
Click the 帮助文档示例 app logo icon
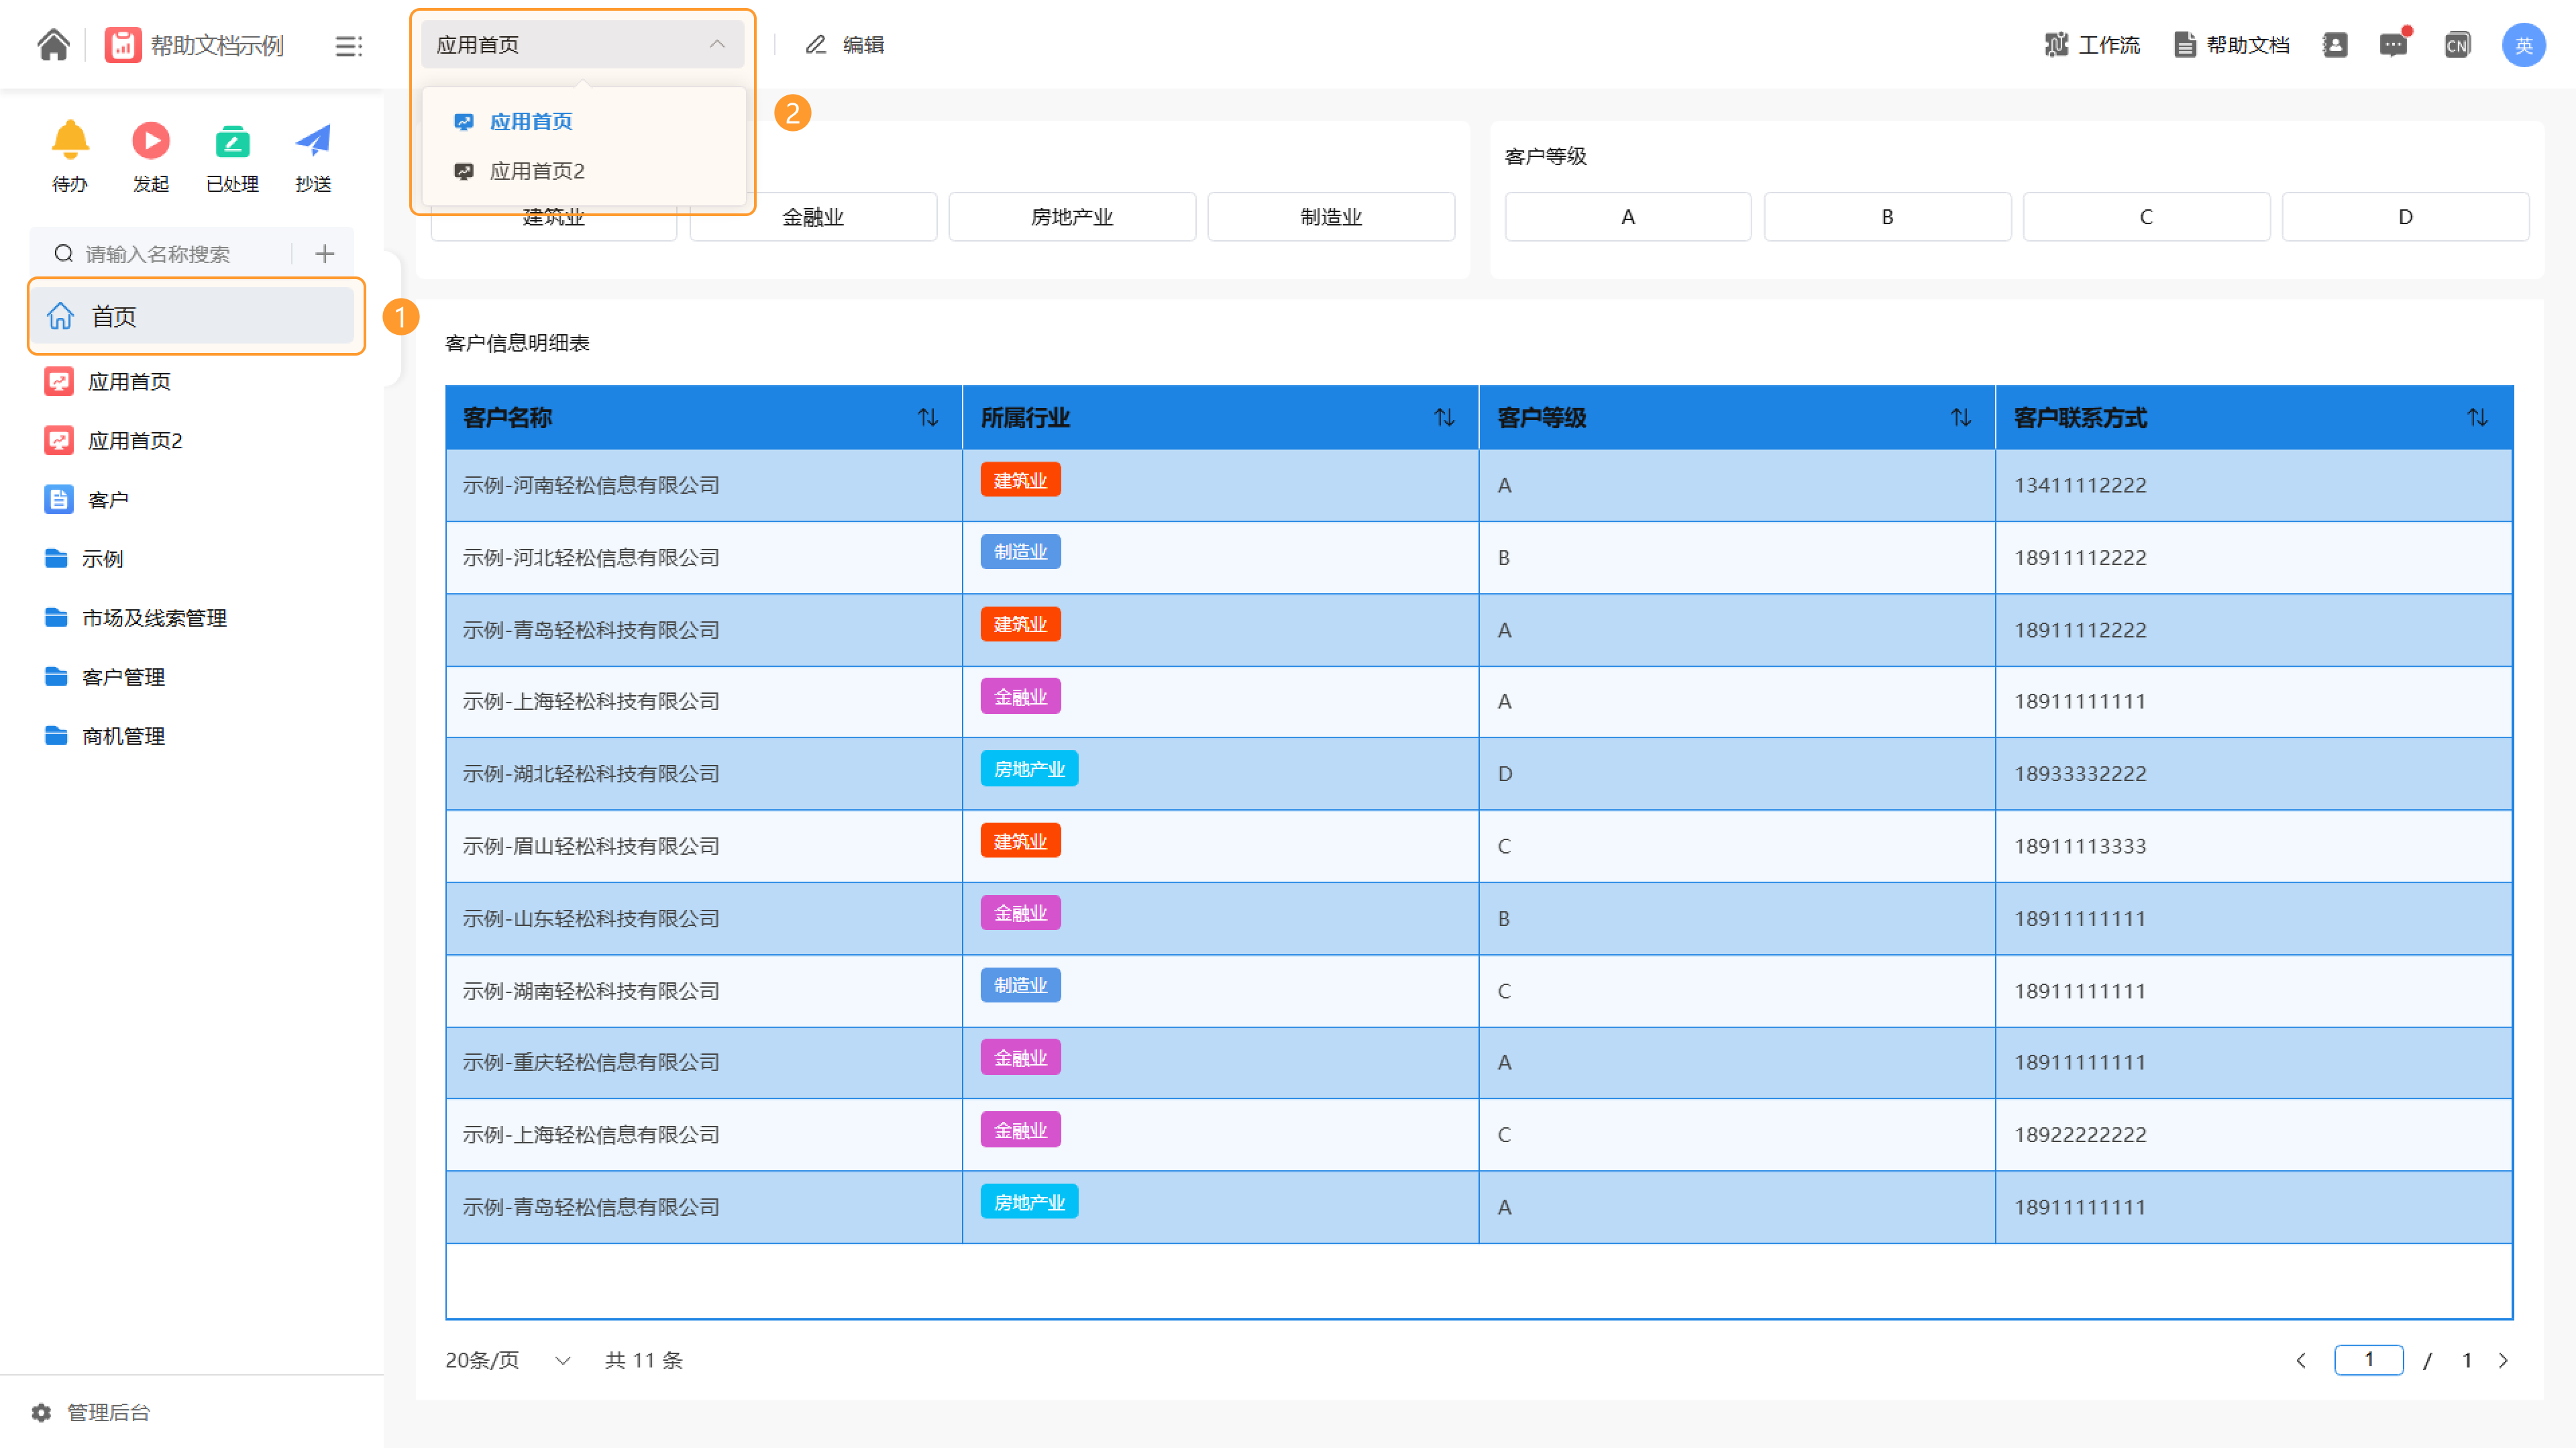click(x=123, y=45)
